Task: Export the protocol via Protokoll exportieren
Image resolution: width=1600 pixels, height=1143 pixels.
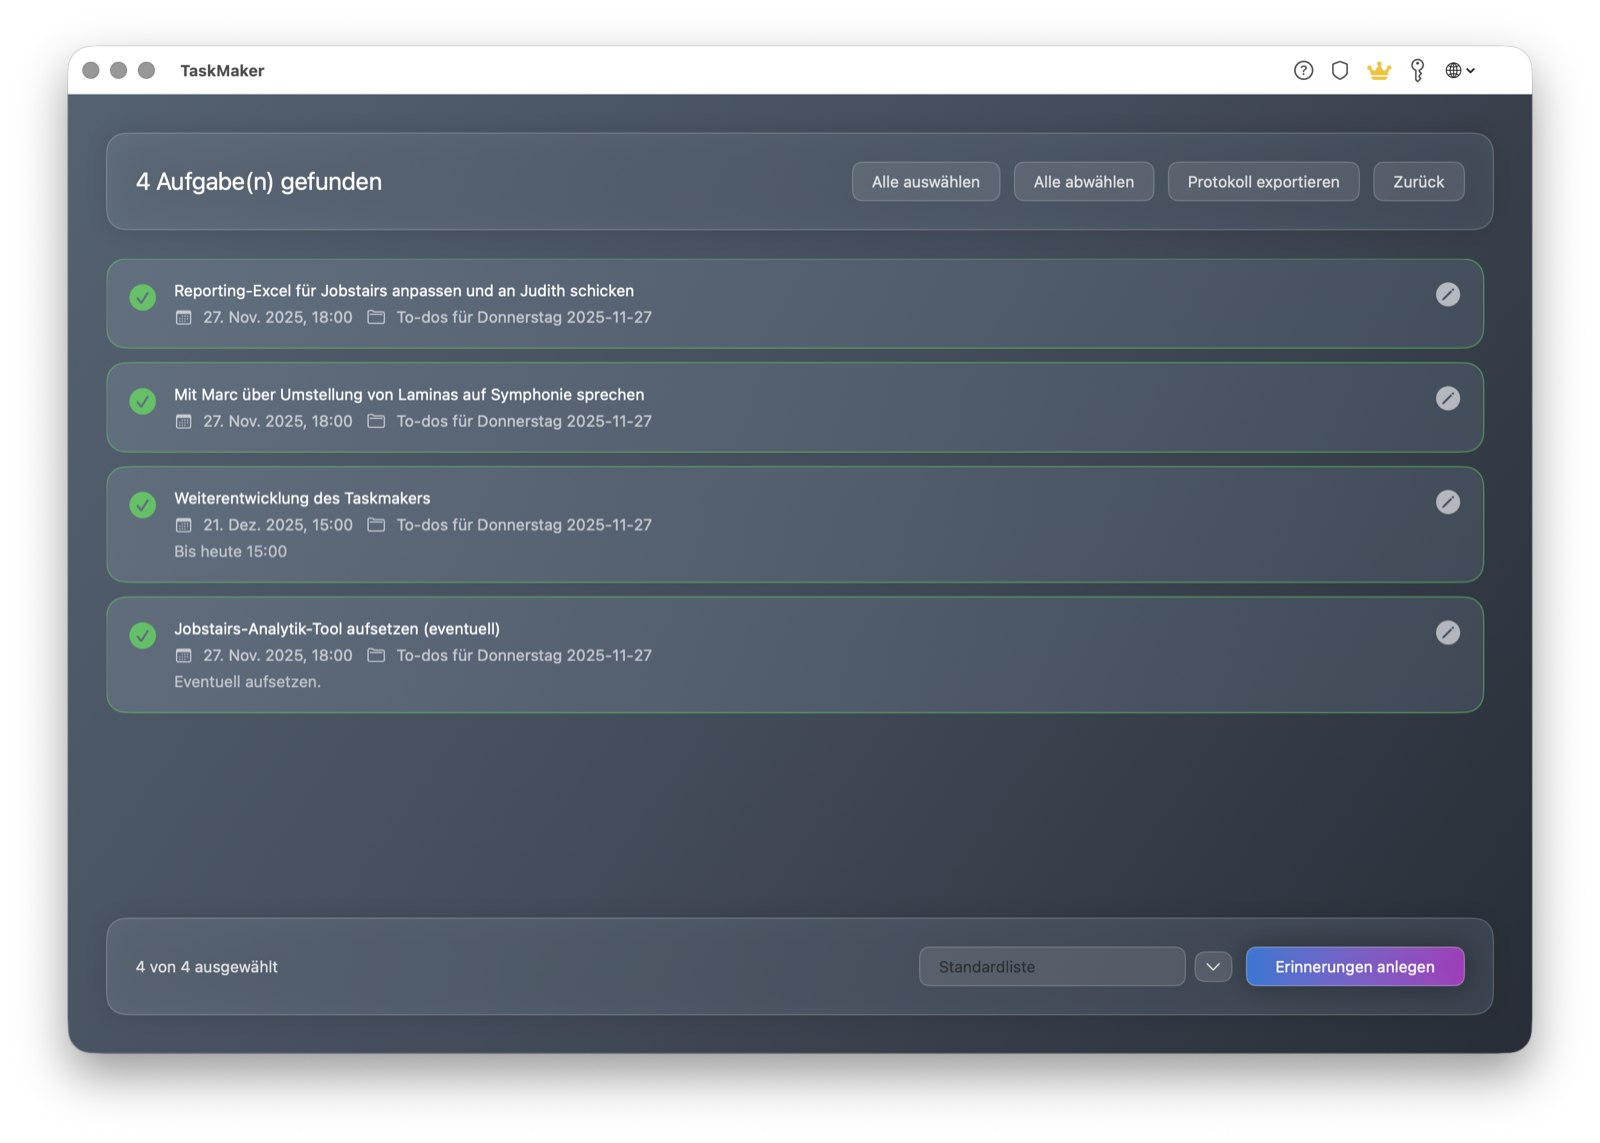Action: click(1263, 181)
